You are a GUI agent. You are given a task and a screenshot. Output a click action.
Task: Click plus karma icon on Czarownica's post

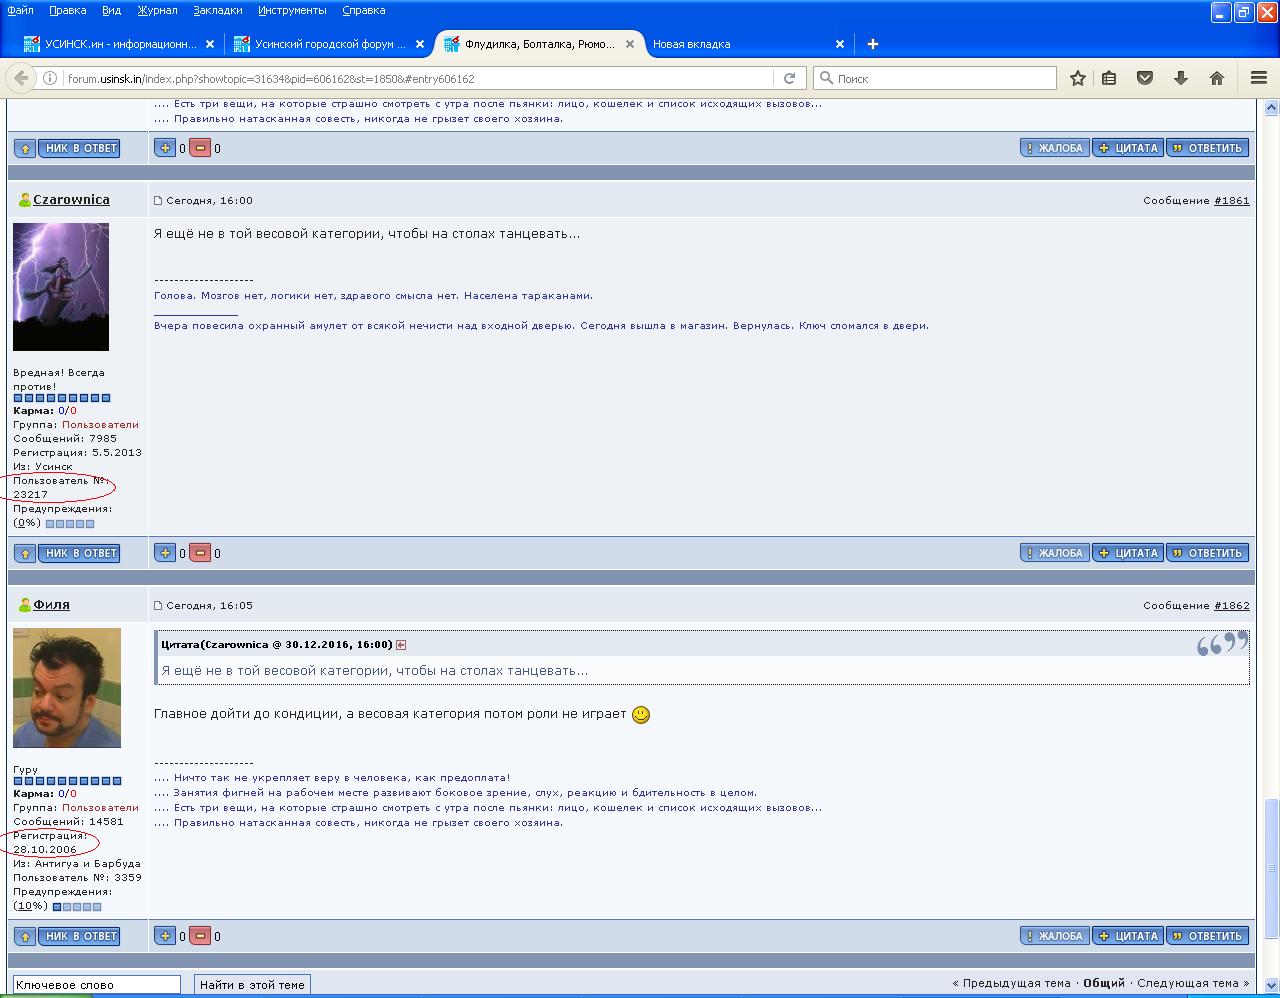coord(165,553)
